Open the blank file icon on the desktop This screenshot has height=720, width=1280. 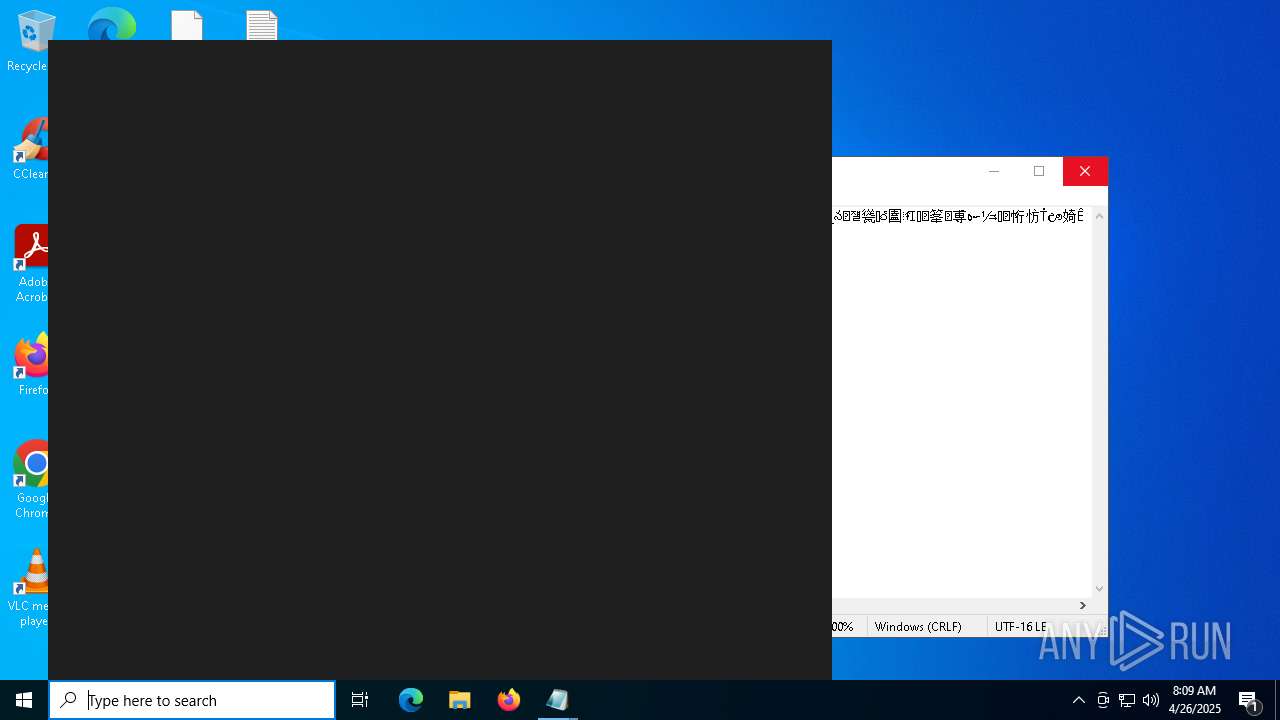pos(187,25)
